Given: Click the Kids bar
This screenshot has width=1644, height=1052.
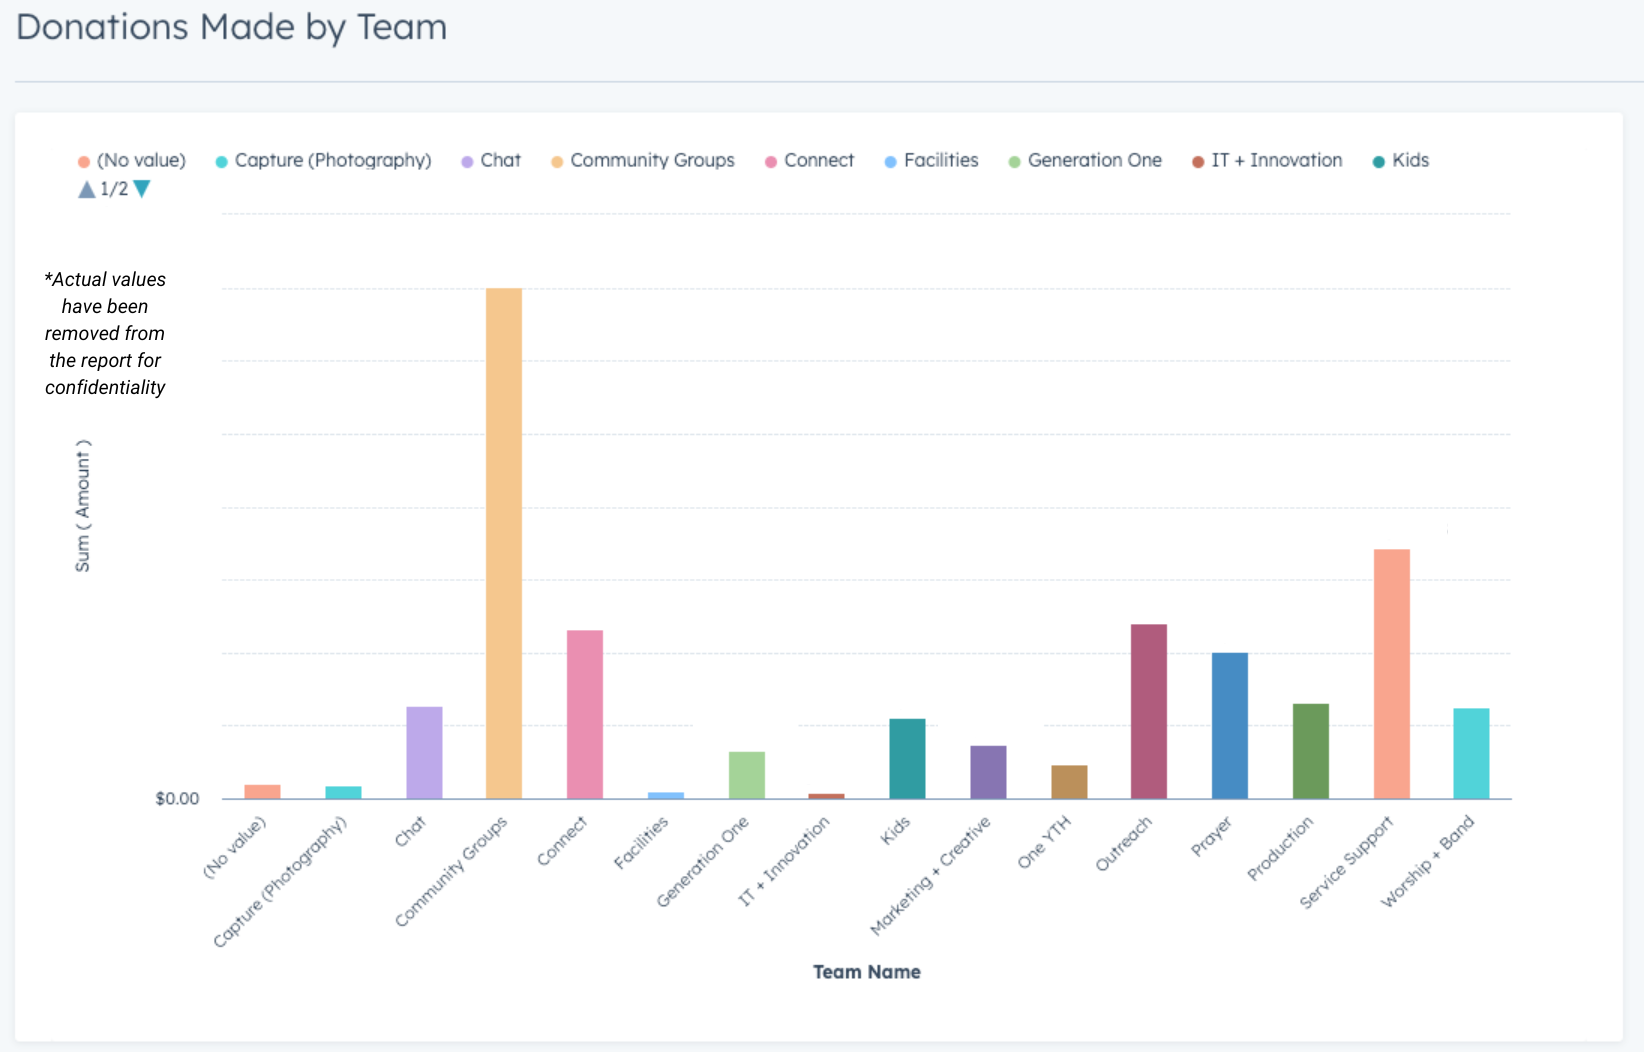Looking at the screenshot, I should tap(907, 758).
